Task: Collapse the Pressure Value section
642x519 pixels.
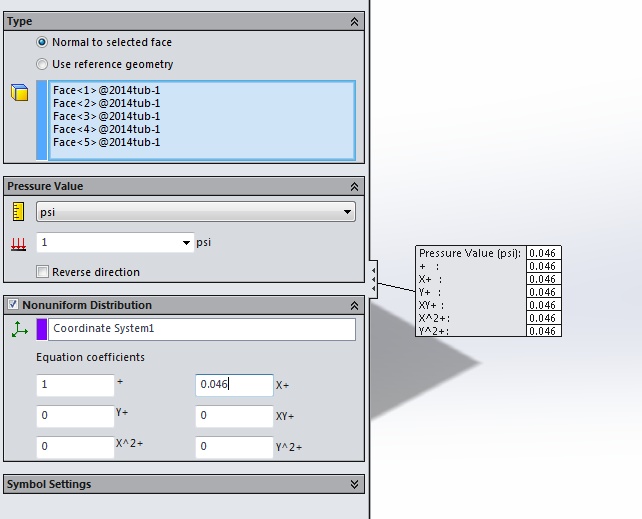Action: click(x=354, y=187)
